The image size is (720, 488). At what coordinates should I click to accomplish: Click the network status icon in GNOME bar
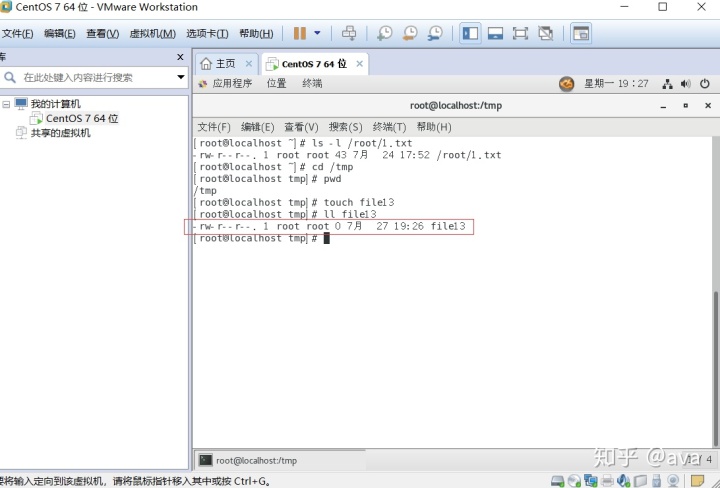[667, 84]
